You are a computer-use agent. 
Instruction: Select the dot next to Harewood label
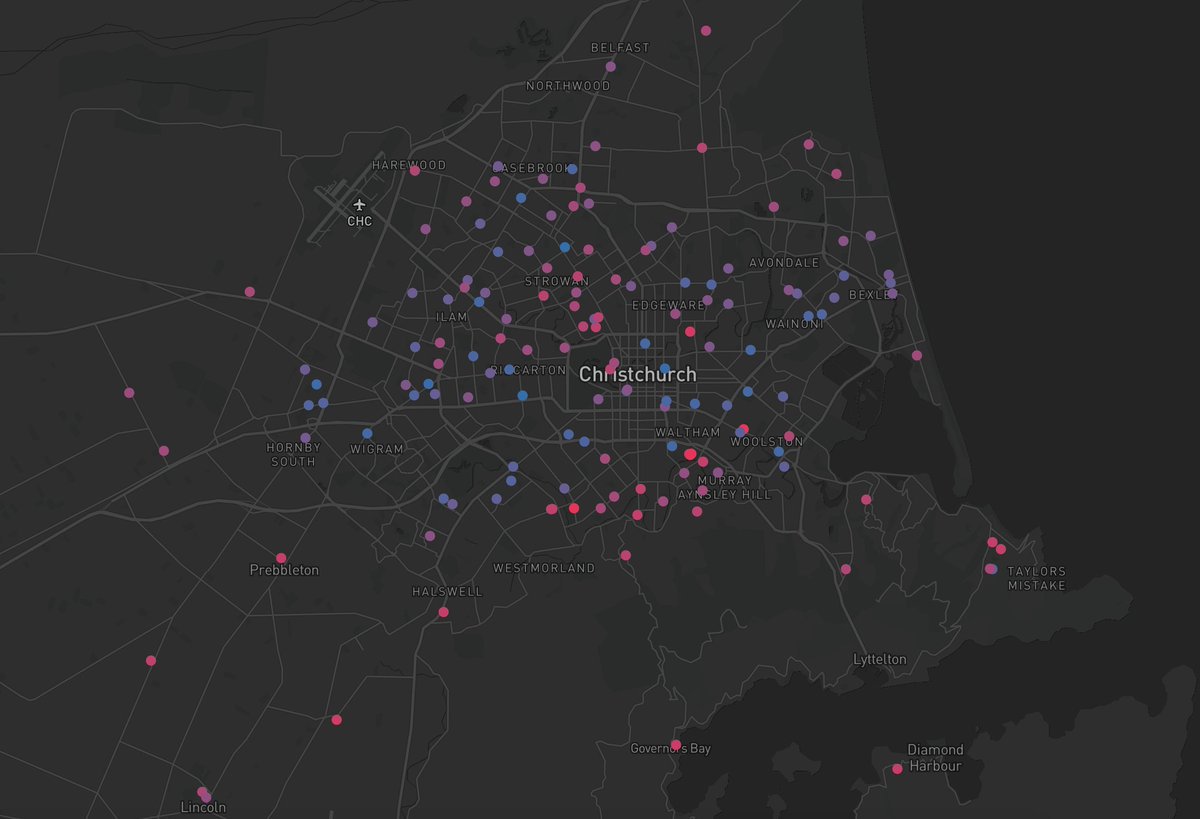(x=414, y=171)
